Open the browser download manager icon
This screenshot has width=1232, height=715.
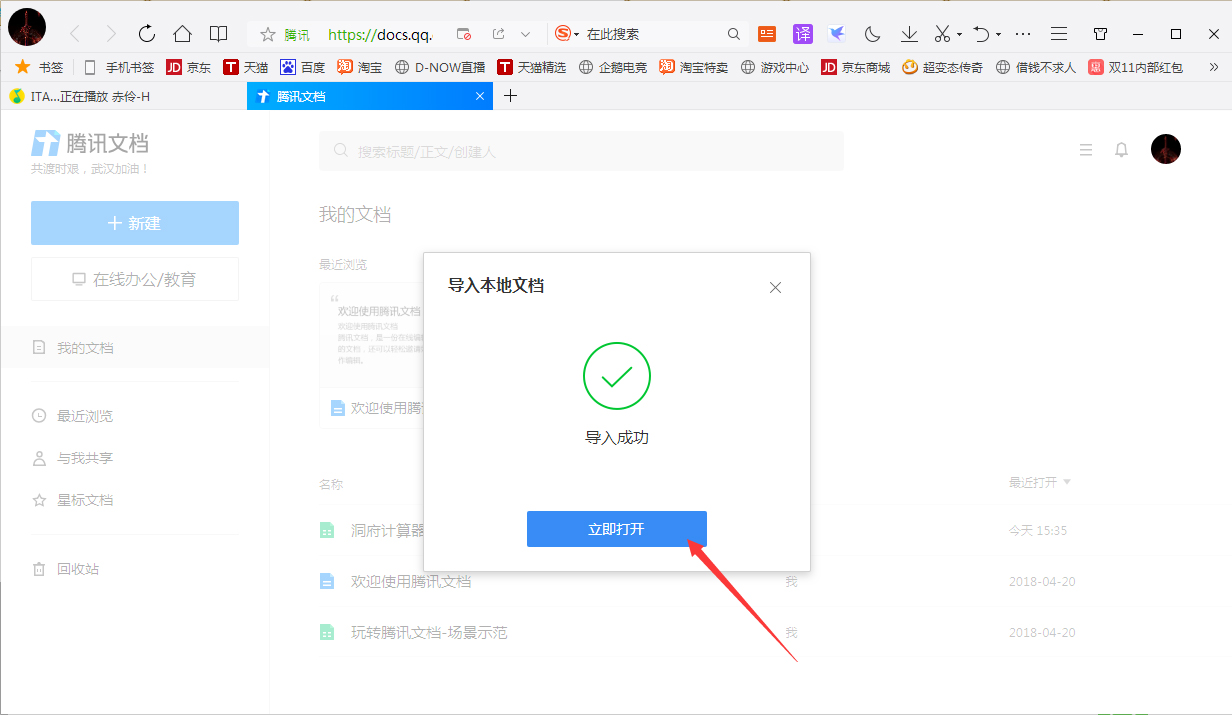[x=909, y=33]
